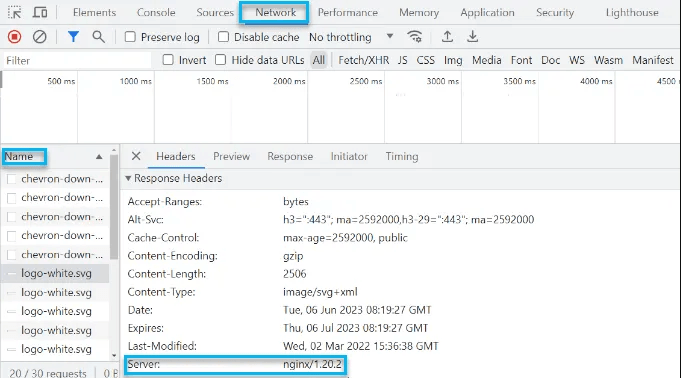The width and height of the screenshot is (681, 378).
Task: Enable Hide data URLs checkbox
Action: coord(221,60)
